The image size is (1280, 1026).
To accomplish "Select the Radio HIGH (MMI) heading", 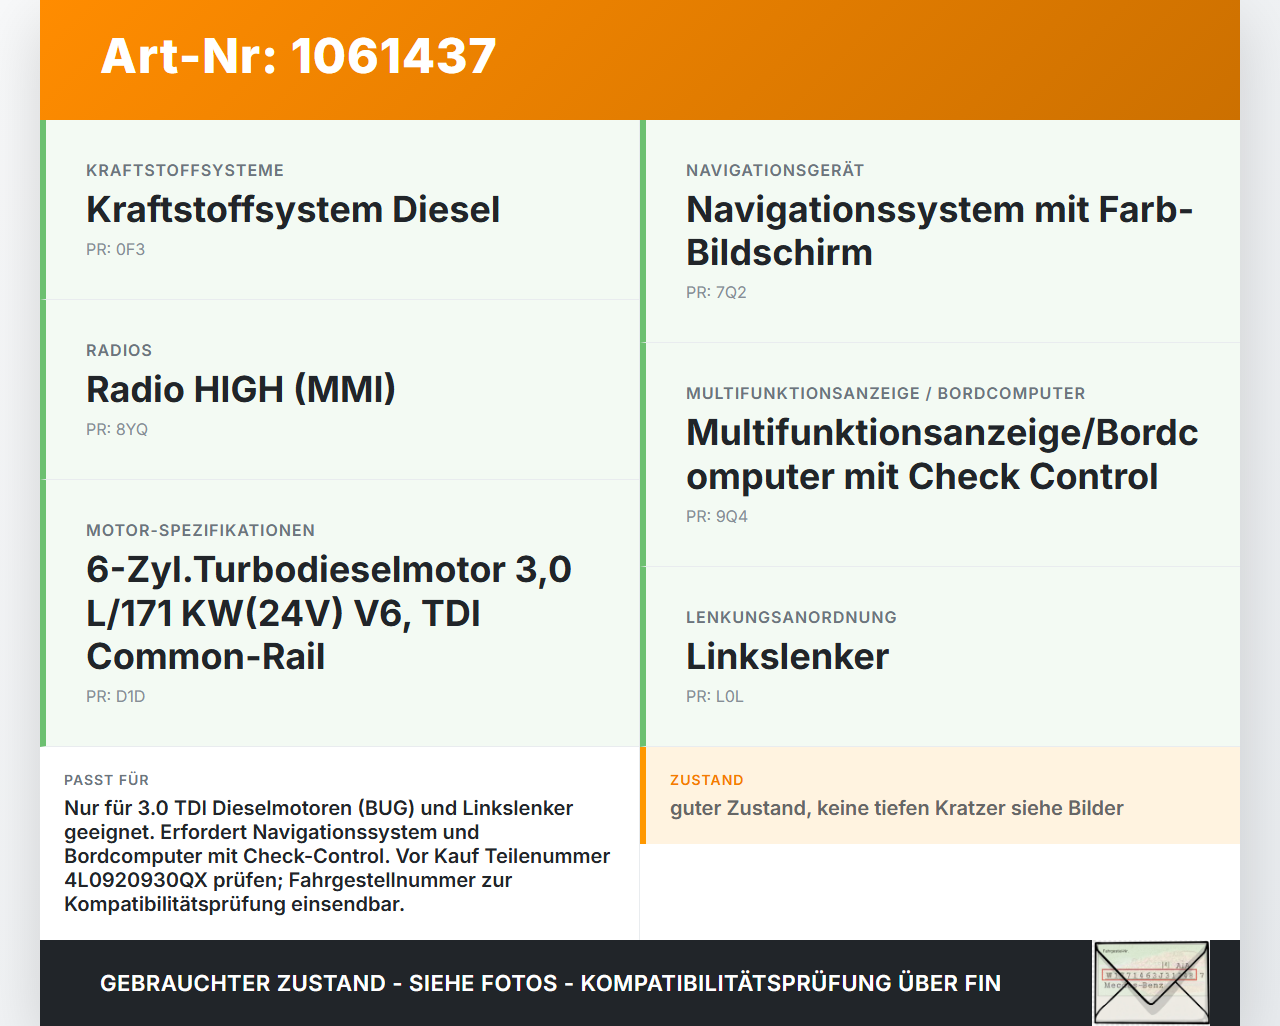I will pos(241,390).
